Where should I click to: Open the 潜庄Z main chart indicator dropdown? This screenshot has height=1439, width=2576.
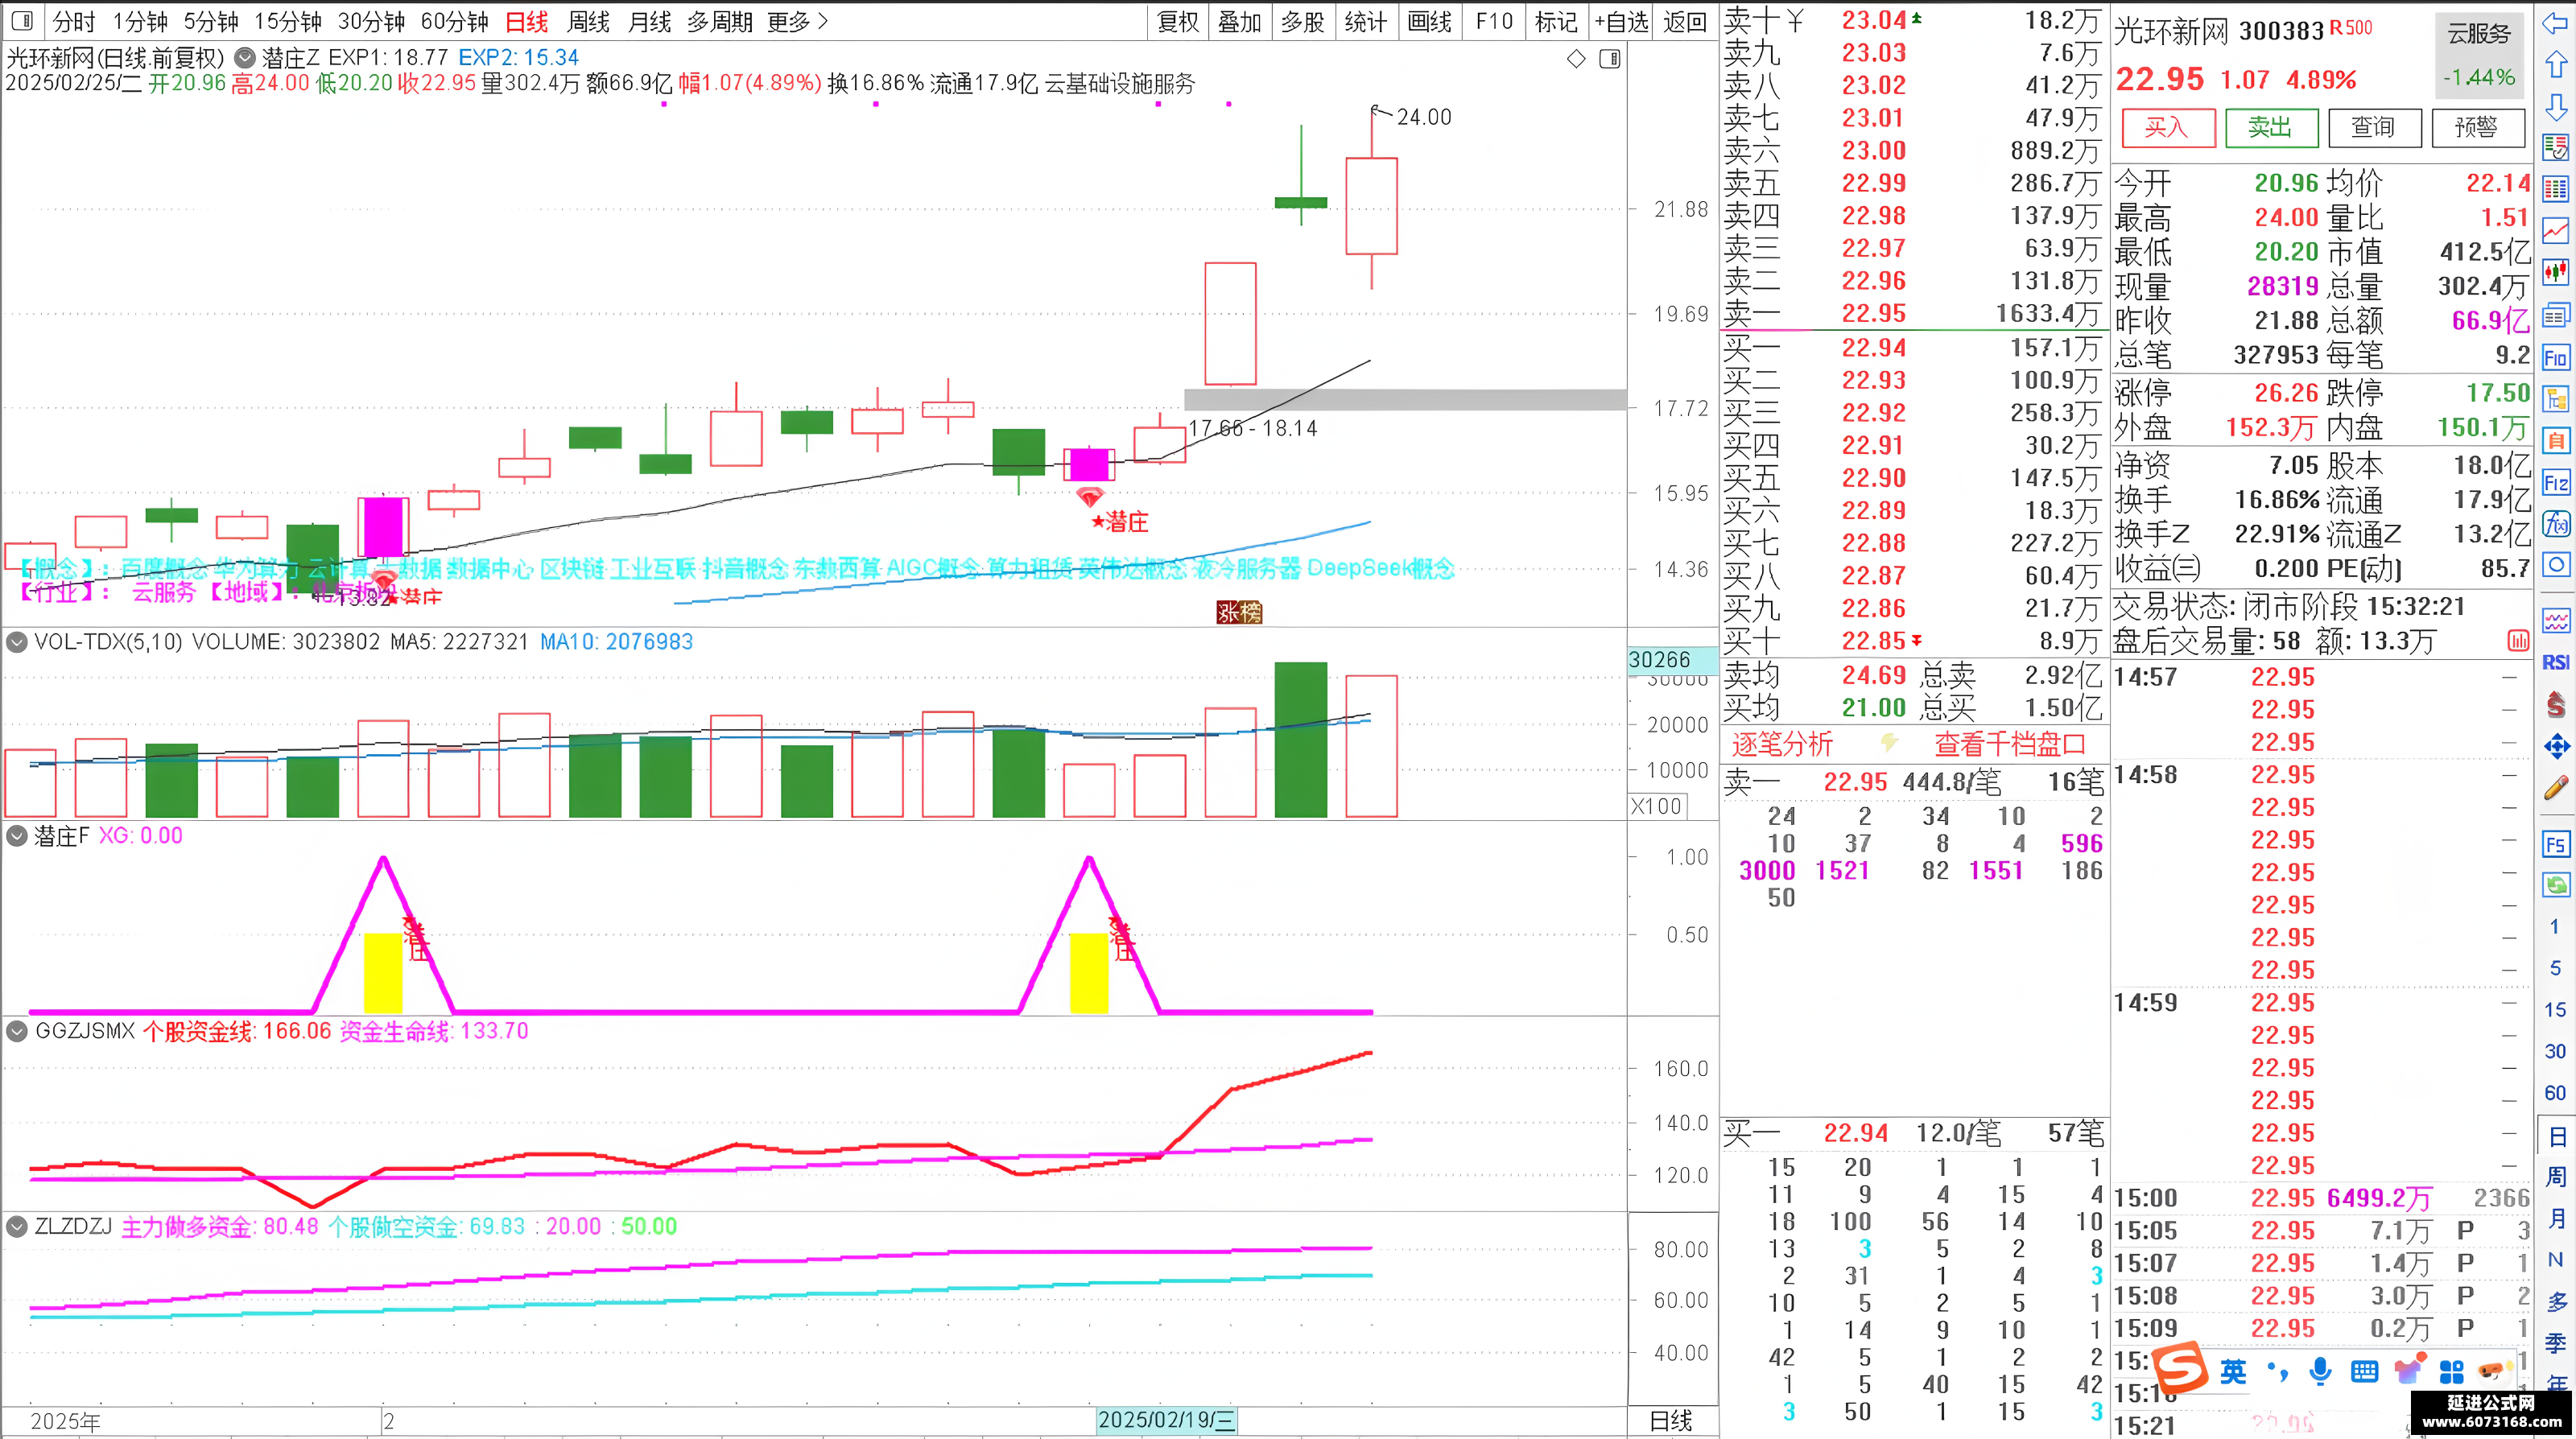[x=244, y=58]
